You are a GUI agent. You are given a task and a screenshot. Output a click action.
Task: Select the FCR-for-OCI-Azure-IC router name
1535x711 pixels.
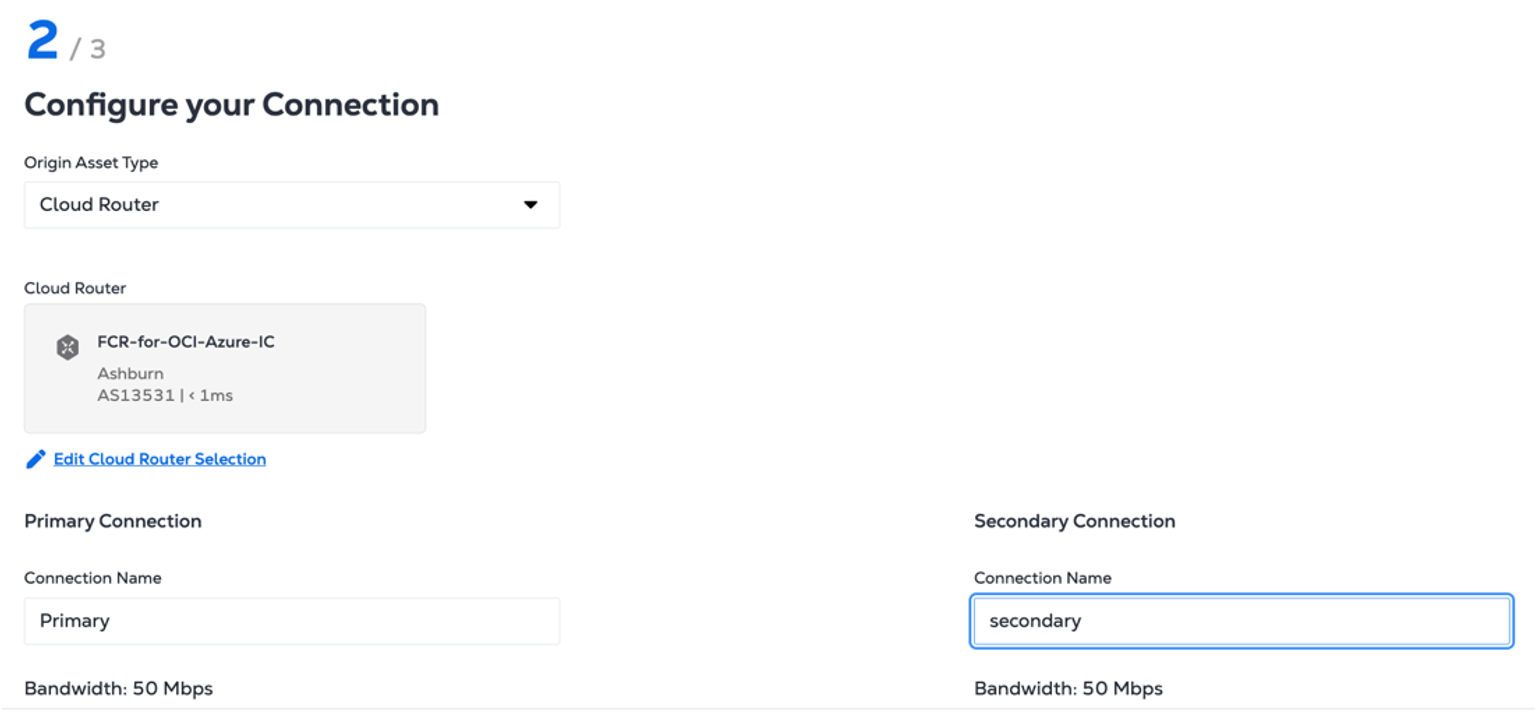186,342
